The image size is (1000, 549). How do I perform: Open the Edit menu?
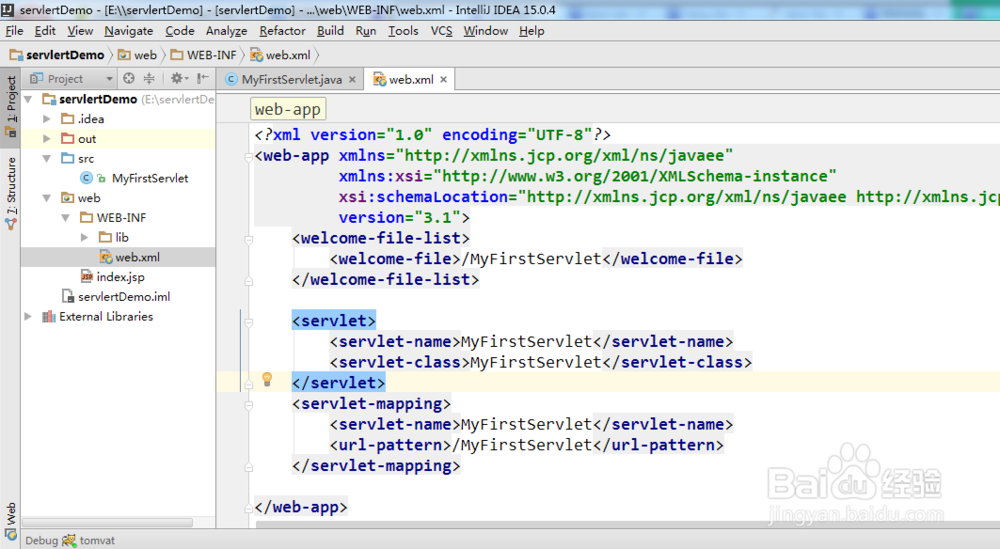[x=45, y=31]
